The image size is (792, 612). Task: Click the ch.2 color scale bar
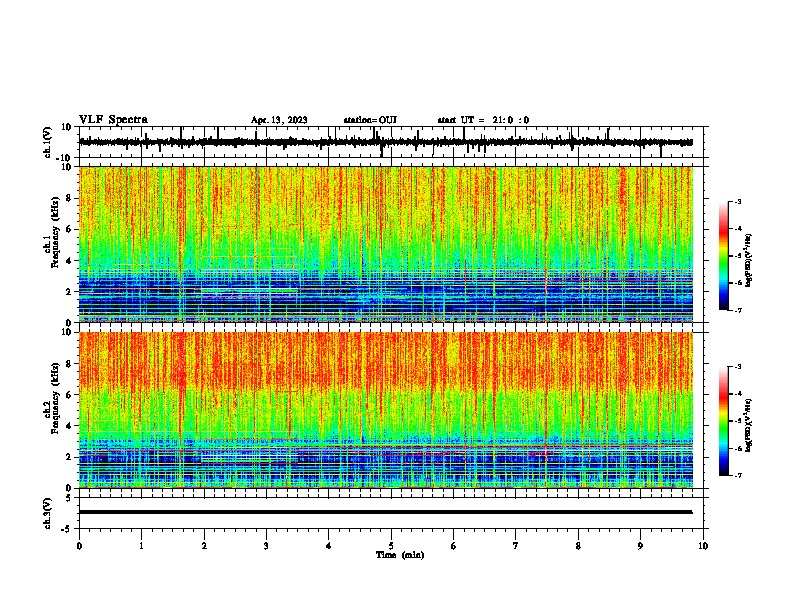pyautogui.click(x=723, y=421)
